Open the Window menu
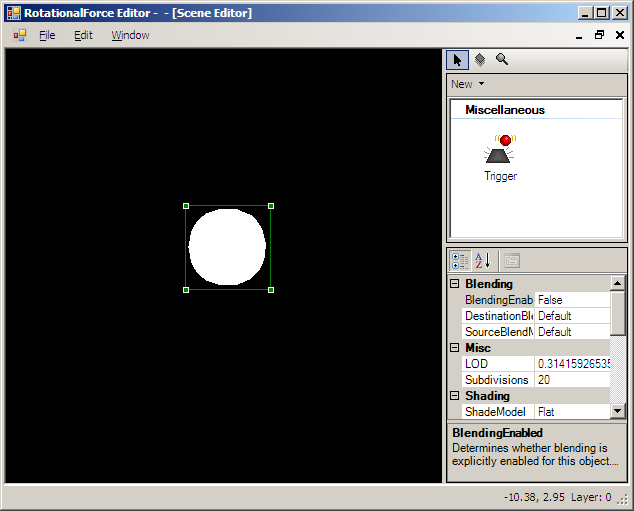 pos(130,35)
